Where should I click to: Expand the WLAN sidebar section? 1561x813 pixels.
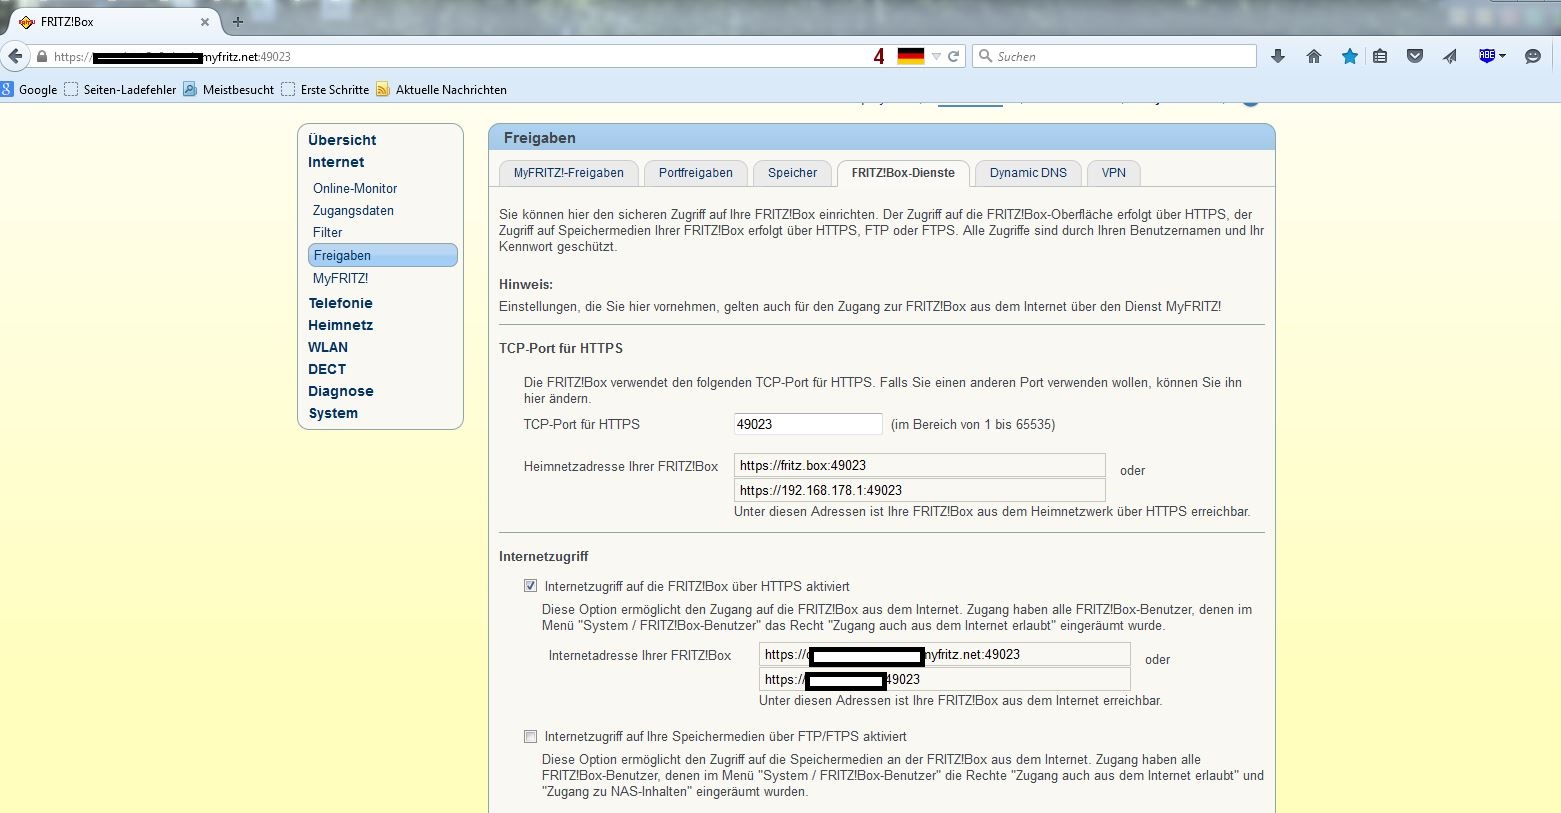(328, 347)
